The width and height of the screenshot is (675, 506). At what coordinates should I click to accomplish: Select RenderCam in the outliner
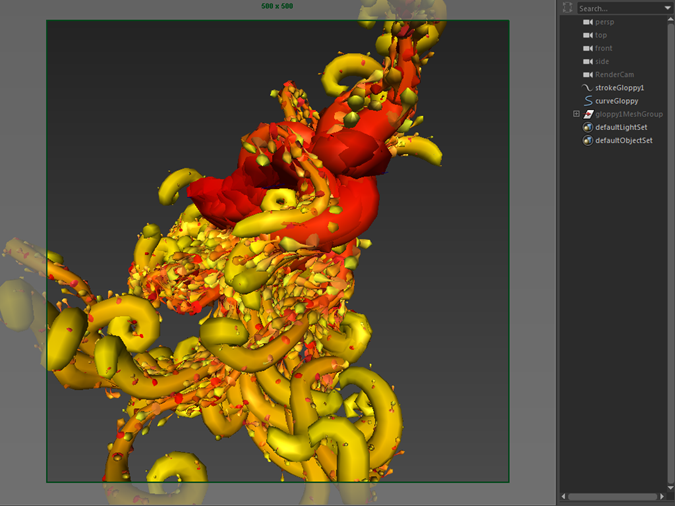coord(613,75)
